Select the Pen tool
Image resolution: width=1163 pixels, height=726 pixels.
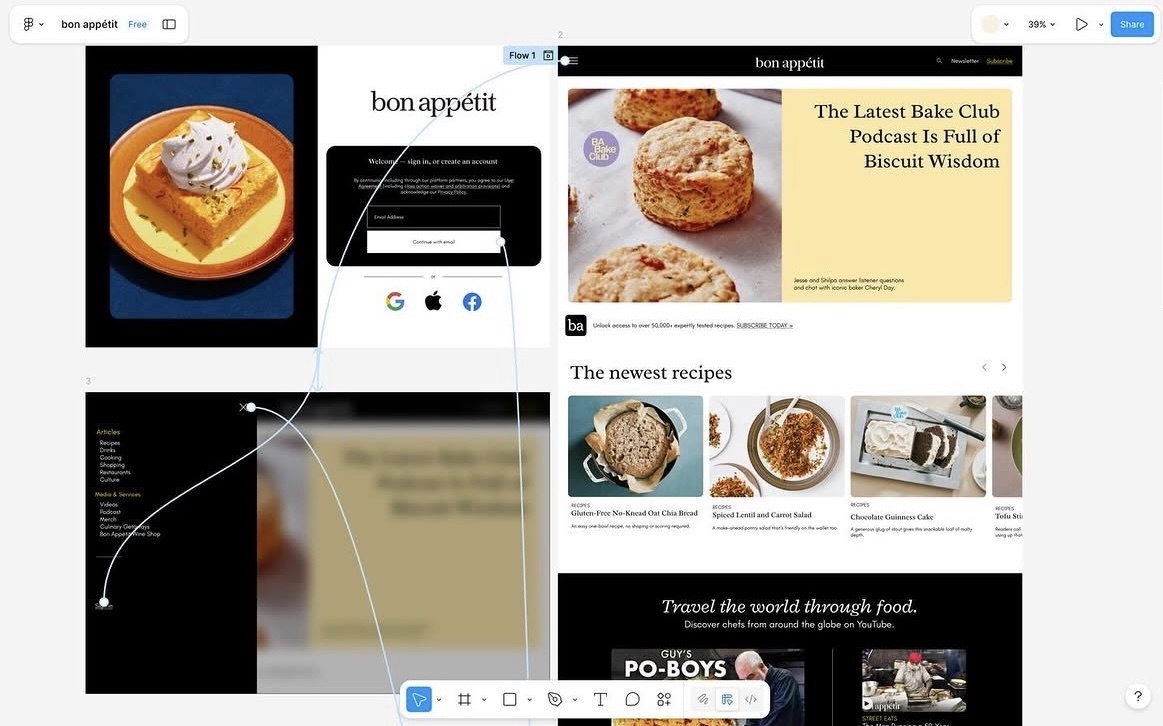click(555, 699)
